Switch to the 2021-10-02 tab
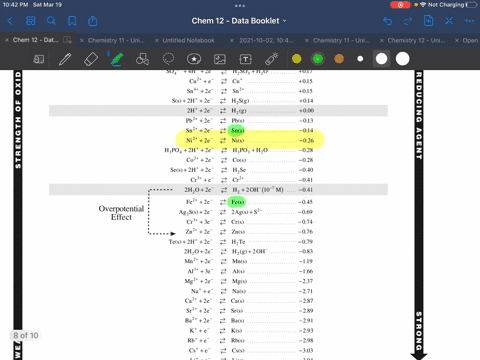The height and width of the screenshot is (360, 480). tap(266, 40)
